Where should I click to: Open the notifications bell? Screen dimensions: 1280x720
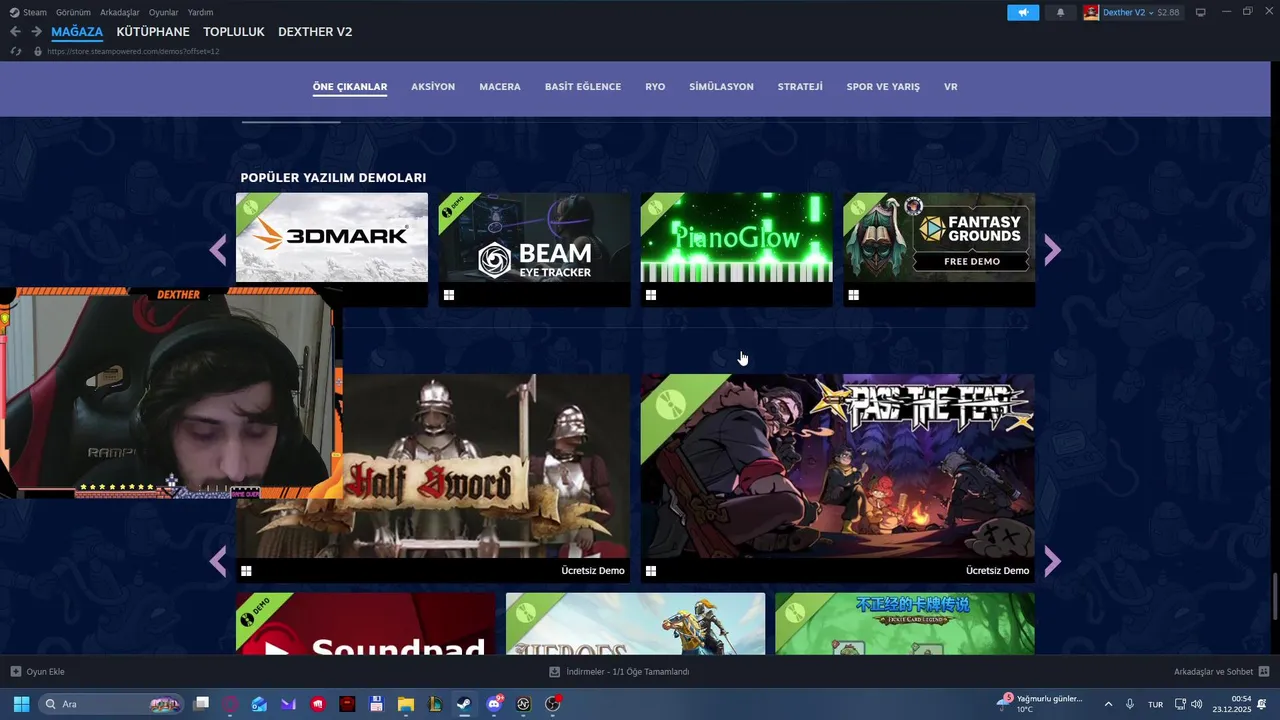coord(1060,12)
